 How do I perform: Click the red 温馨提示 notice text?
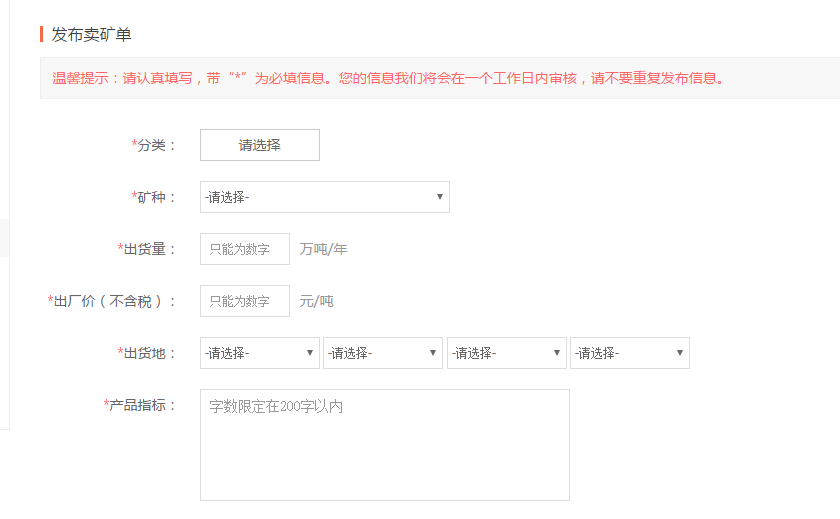click(388, 78)
